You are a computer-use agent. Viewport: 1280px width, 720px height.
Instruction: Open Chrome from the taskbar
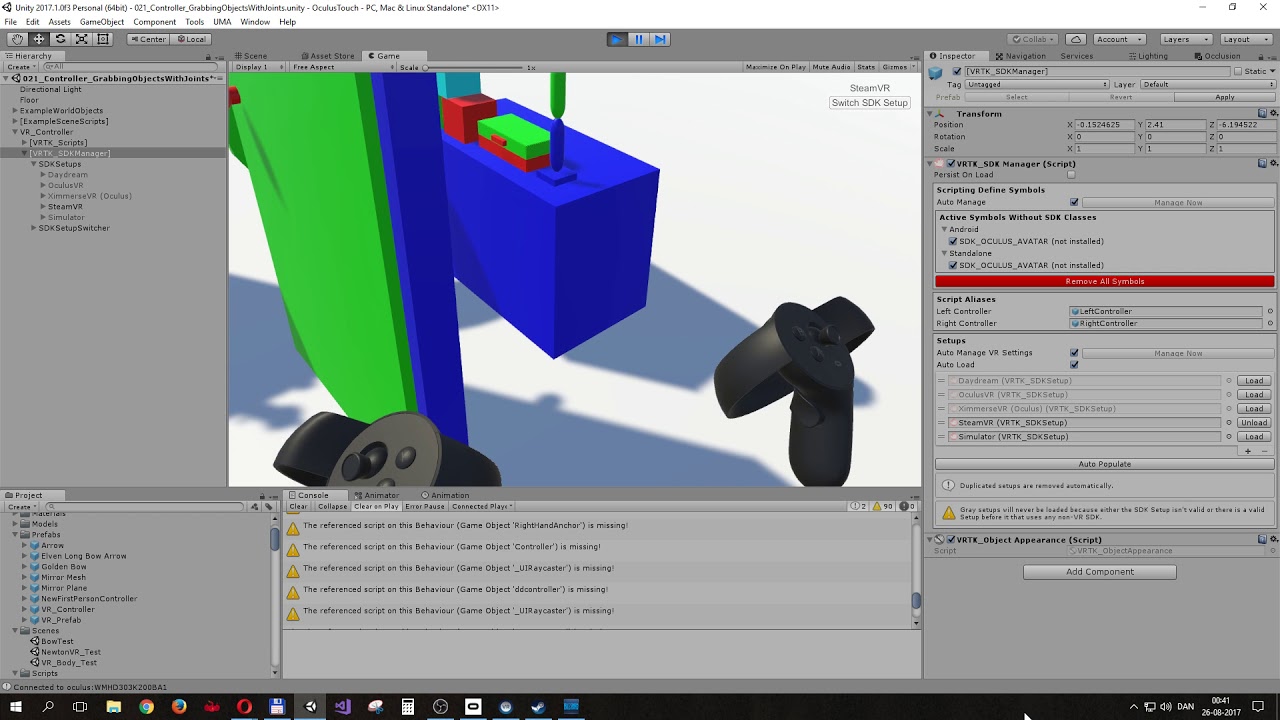(x=146, y=707)
